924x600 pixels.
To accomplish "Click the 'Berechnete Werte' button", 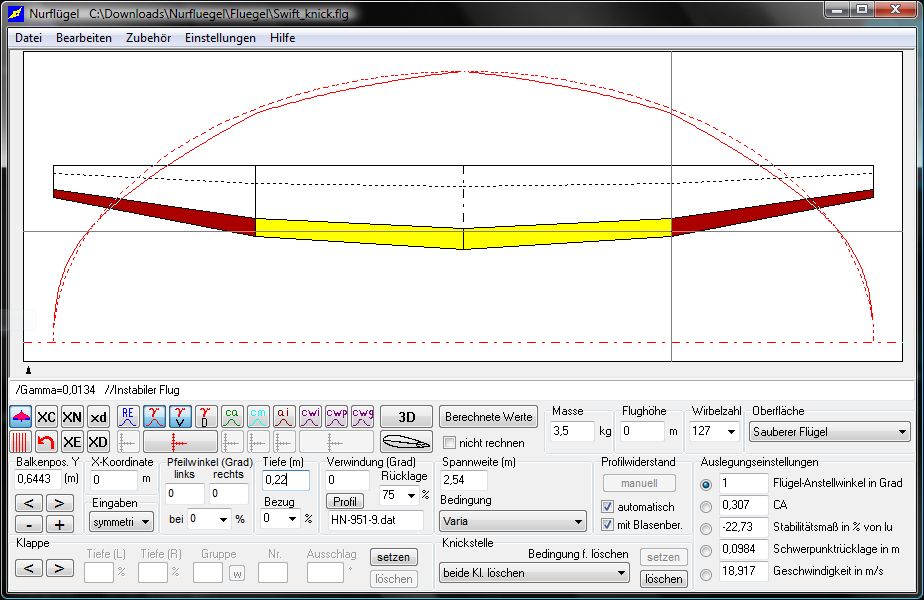I will [x=488, y=417].
